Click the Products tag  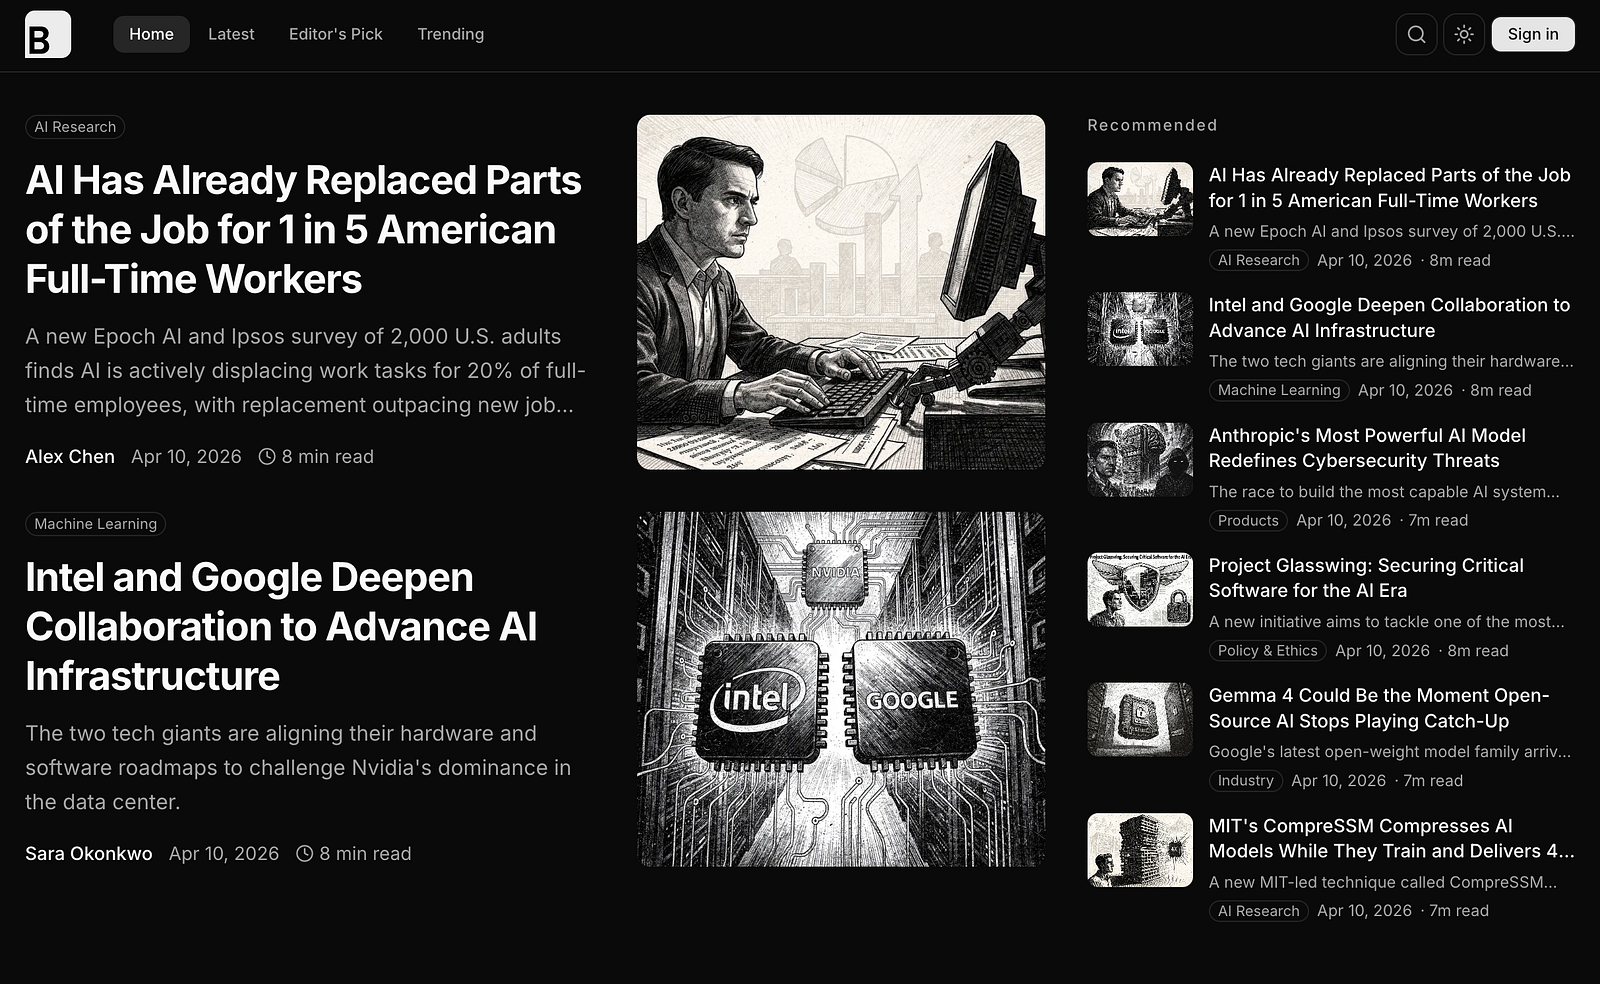tap(1248, 520)
